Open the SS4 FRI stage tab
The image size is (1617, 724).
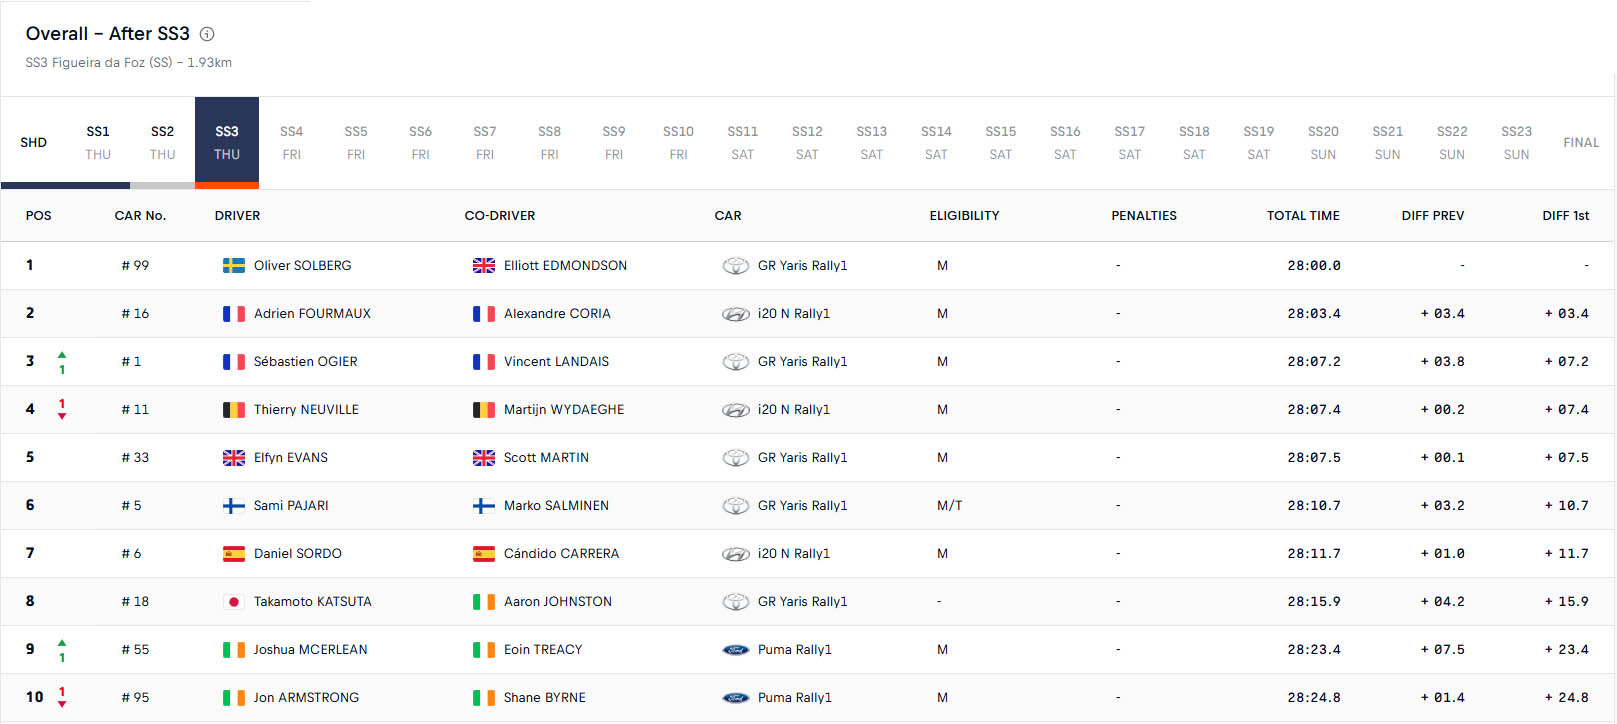tap(291, 143)
